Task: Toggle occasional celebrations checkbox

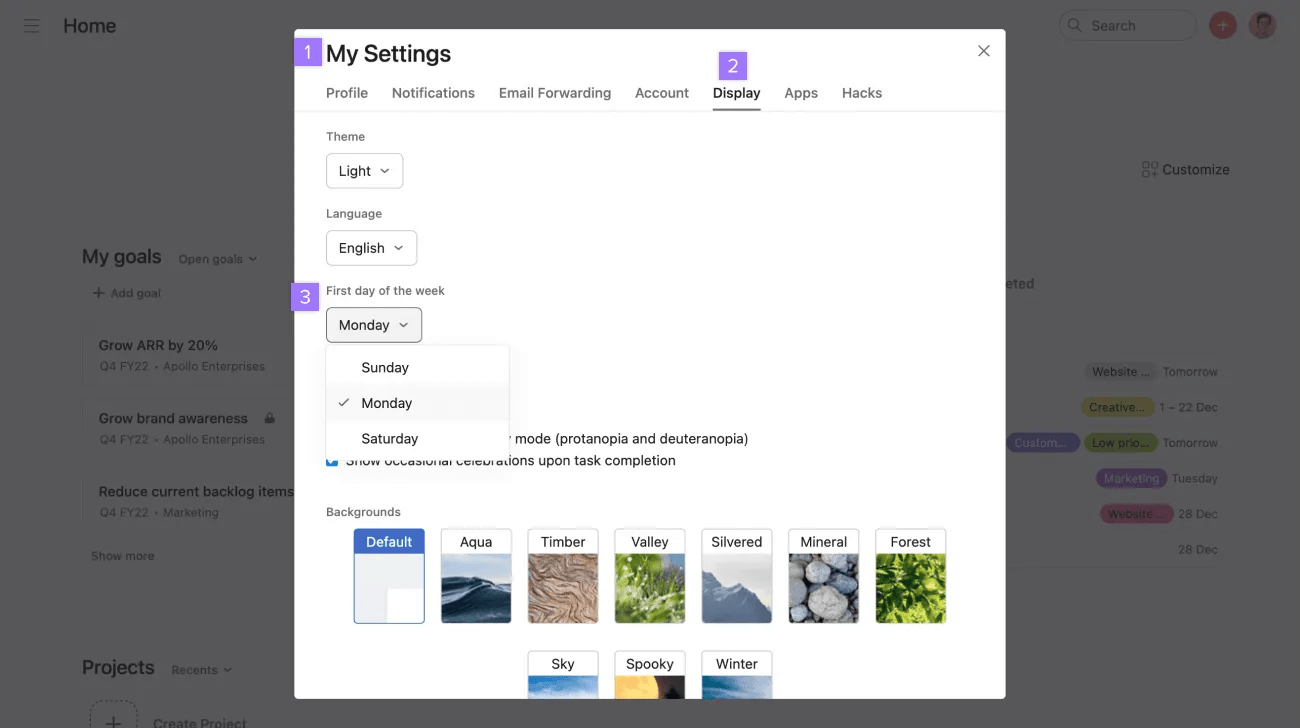Action: click(x=332, y=461)
